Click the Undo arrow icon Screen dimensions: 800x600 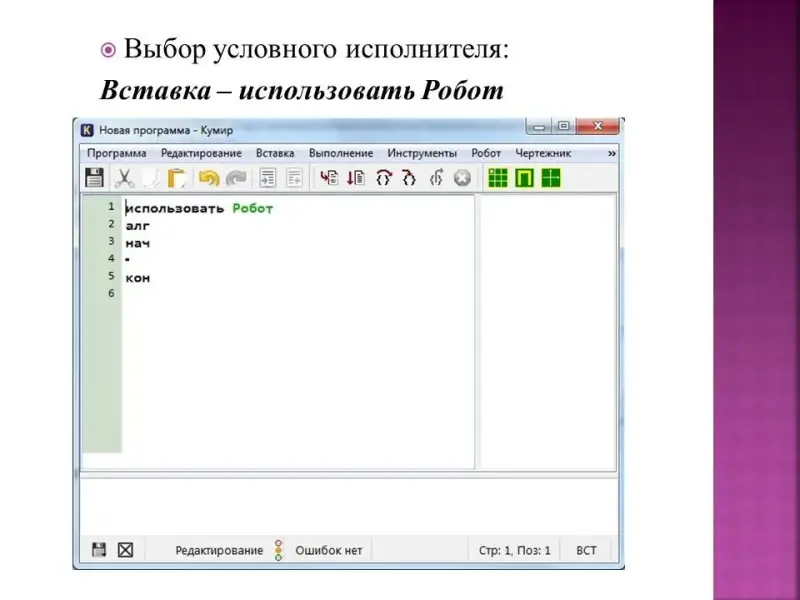point(208,179)
